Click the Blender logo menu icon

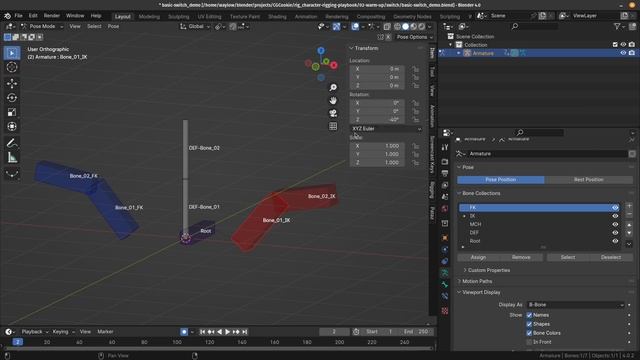click(x=7, y=16)
